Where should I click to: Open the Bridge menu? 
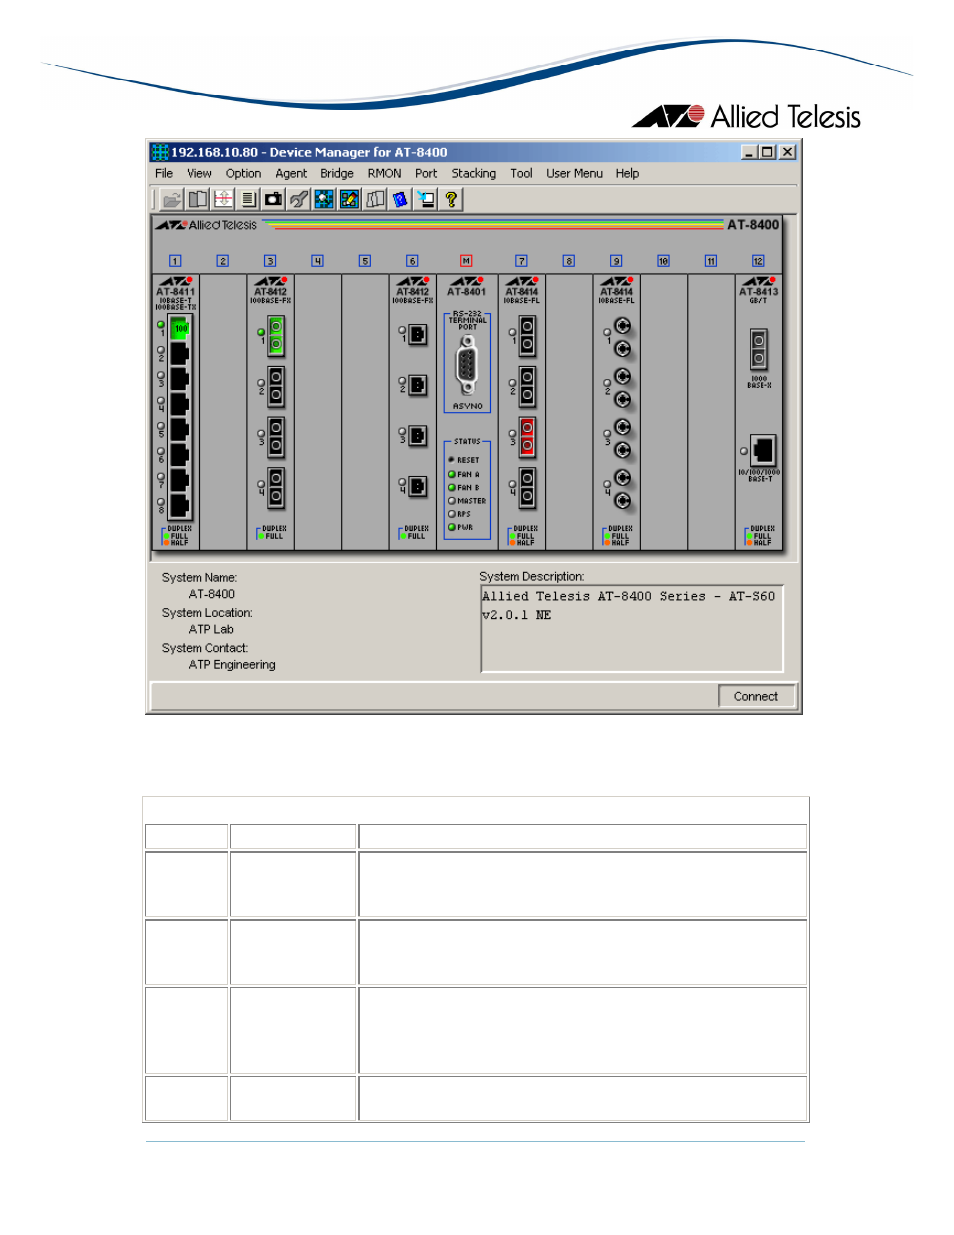337,173
